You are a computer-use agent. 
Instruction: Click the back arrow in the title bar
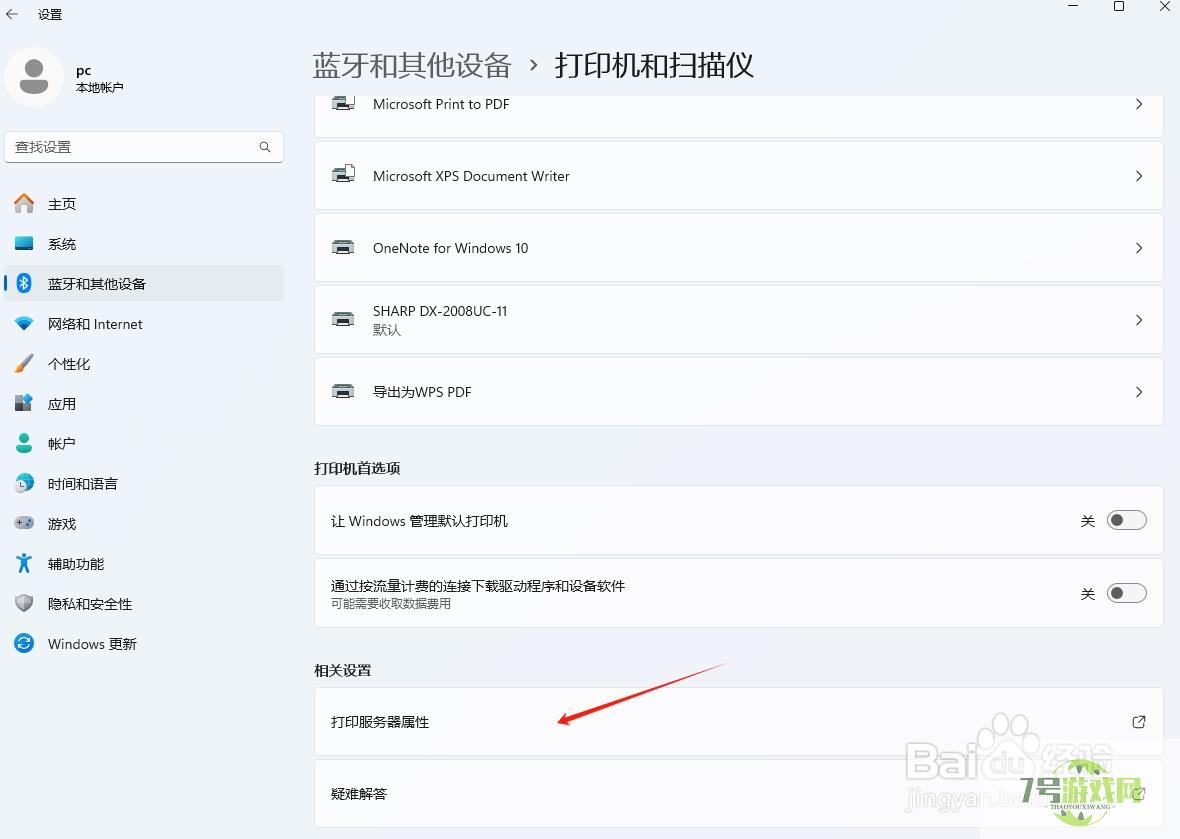pyautogui.click(x=12, y=14)
